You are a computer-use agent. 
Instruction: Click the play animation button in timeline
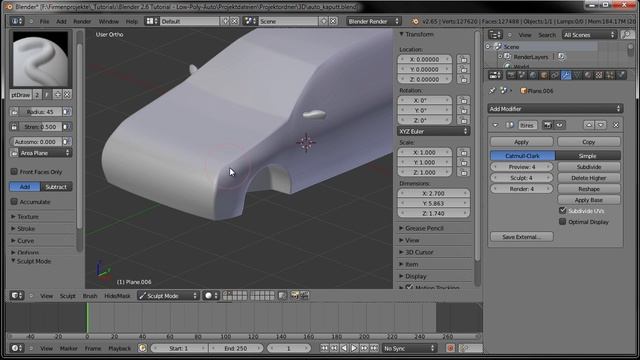click(x=354, y=348)
